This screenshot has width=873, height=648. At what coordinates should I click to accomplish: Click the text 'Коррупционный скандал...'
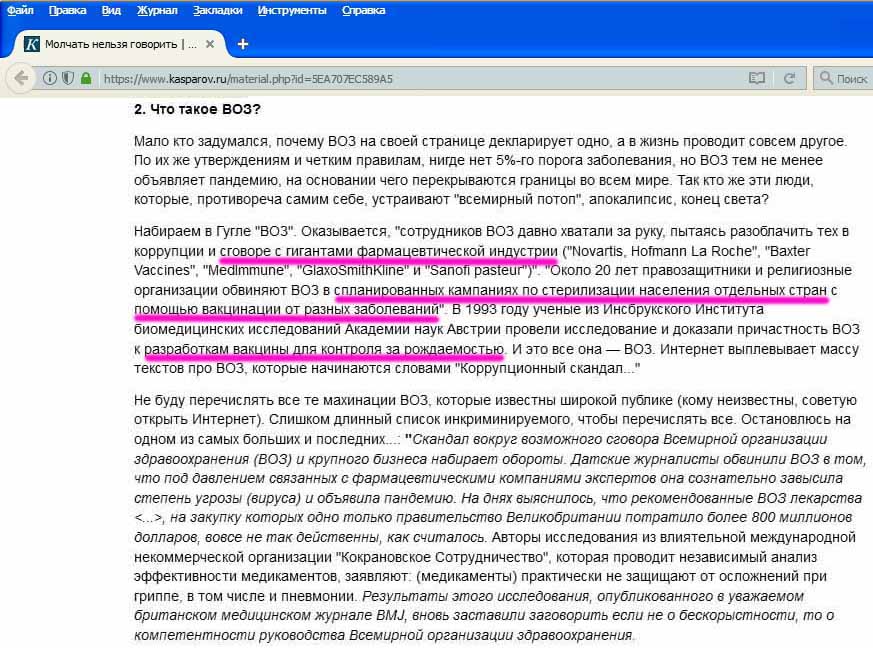coord(548,369)
